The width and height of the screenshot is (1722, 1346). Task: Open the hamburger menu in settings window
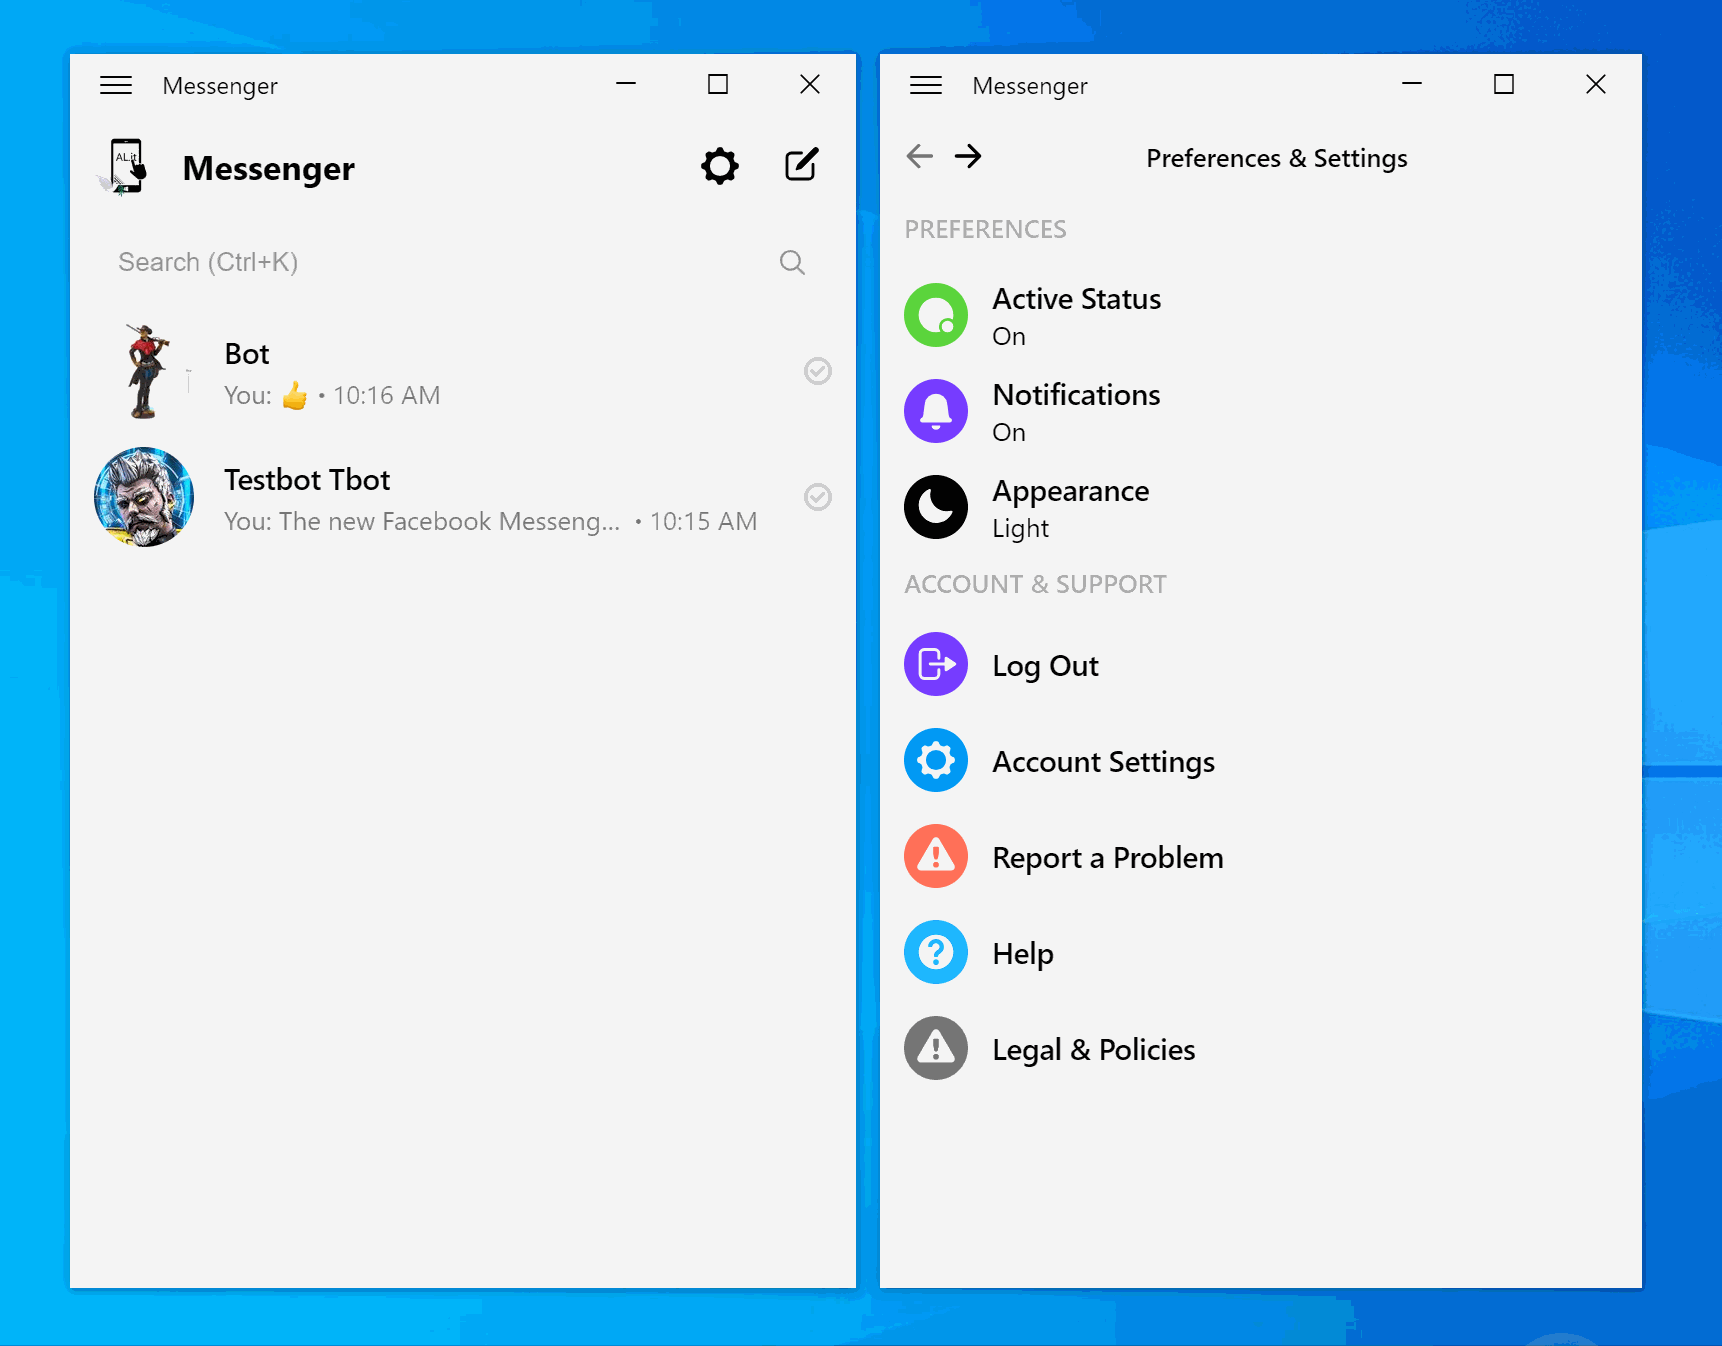pyautogui.click(x=926, y=85)
